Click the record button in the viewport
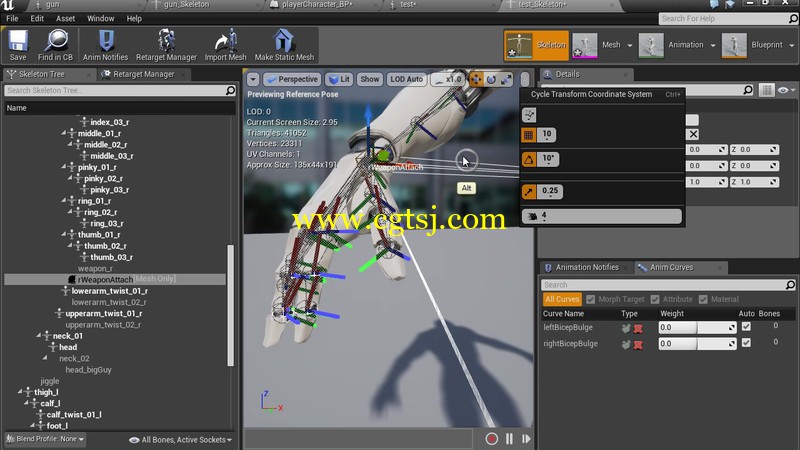Image resolution: width=800 pixels, height=450 pixels. pyautogui.click(x=491, y=439)
